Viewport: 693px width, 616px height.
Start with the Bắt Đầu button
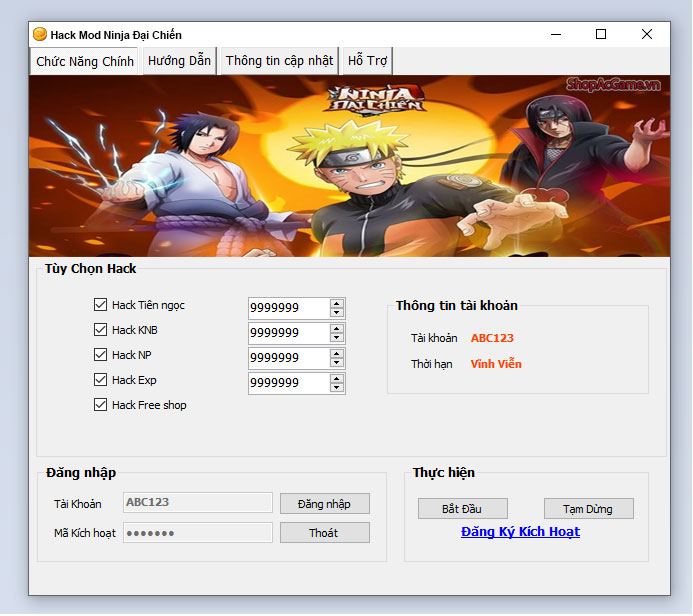[463, 509]
